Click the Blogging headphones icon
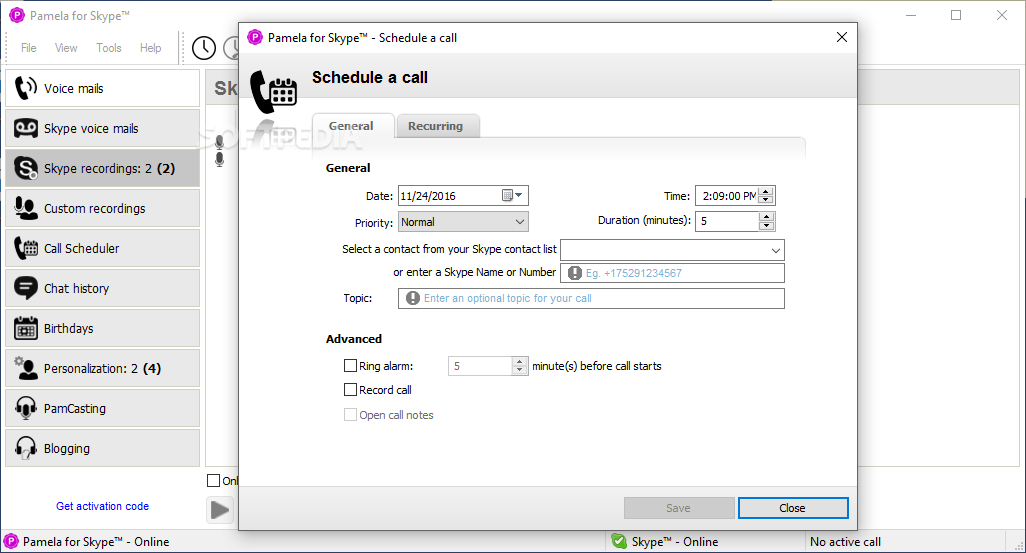Viewport: 1026px width, 553px height. point(26,448)
